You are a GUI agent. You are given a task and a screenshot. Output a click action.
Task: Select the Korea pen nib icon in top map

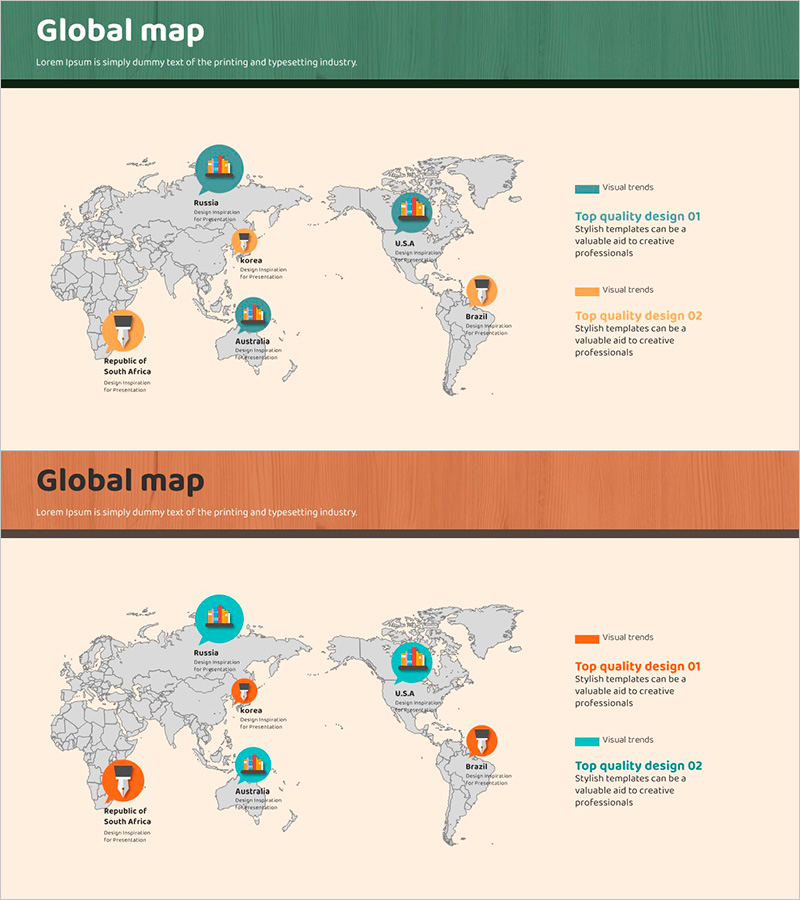(x=245, y=241)
